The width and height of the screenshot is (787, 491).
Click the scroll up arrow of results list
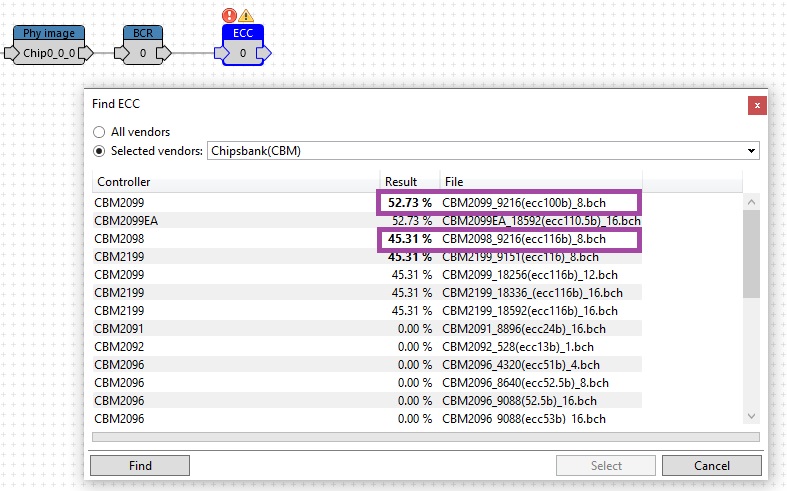click(751, 202)
